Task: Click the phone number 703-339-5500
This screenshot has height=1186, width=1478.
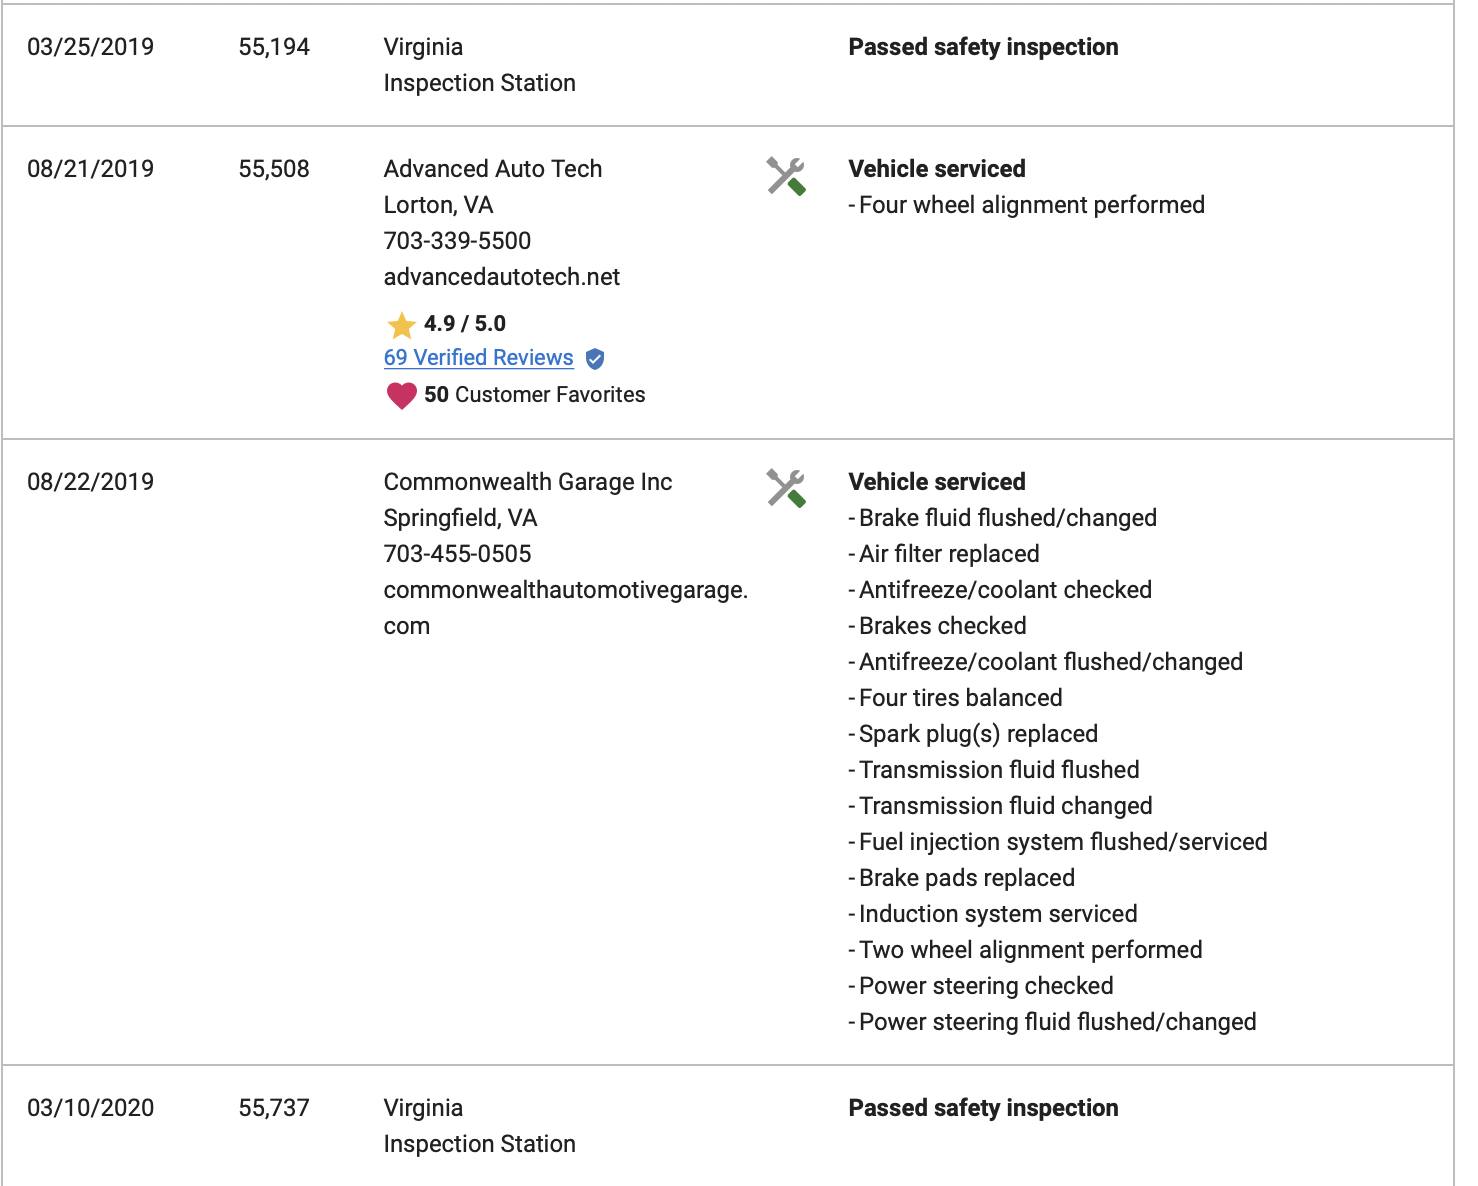Action: click(x=457, y=241)
